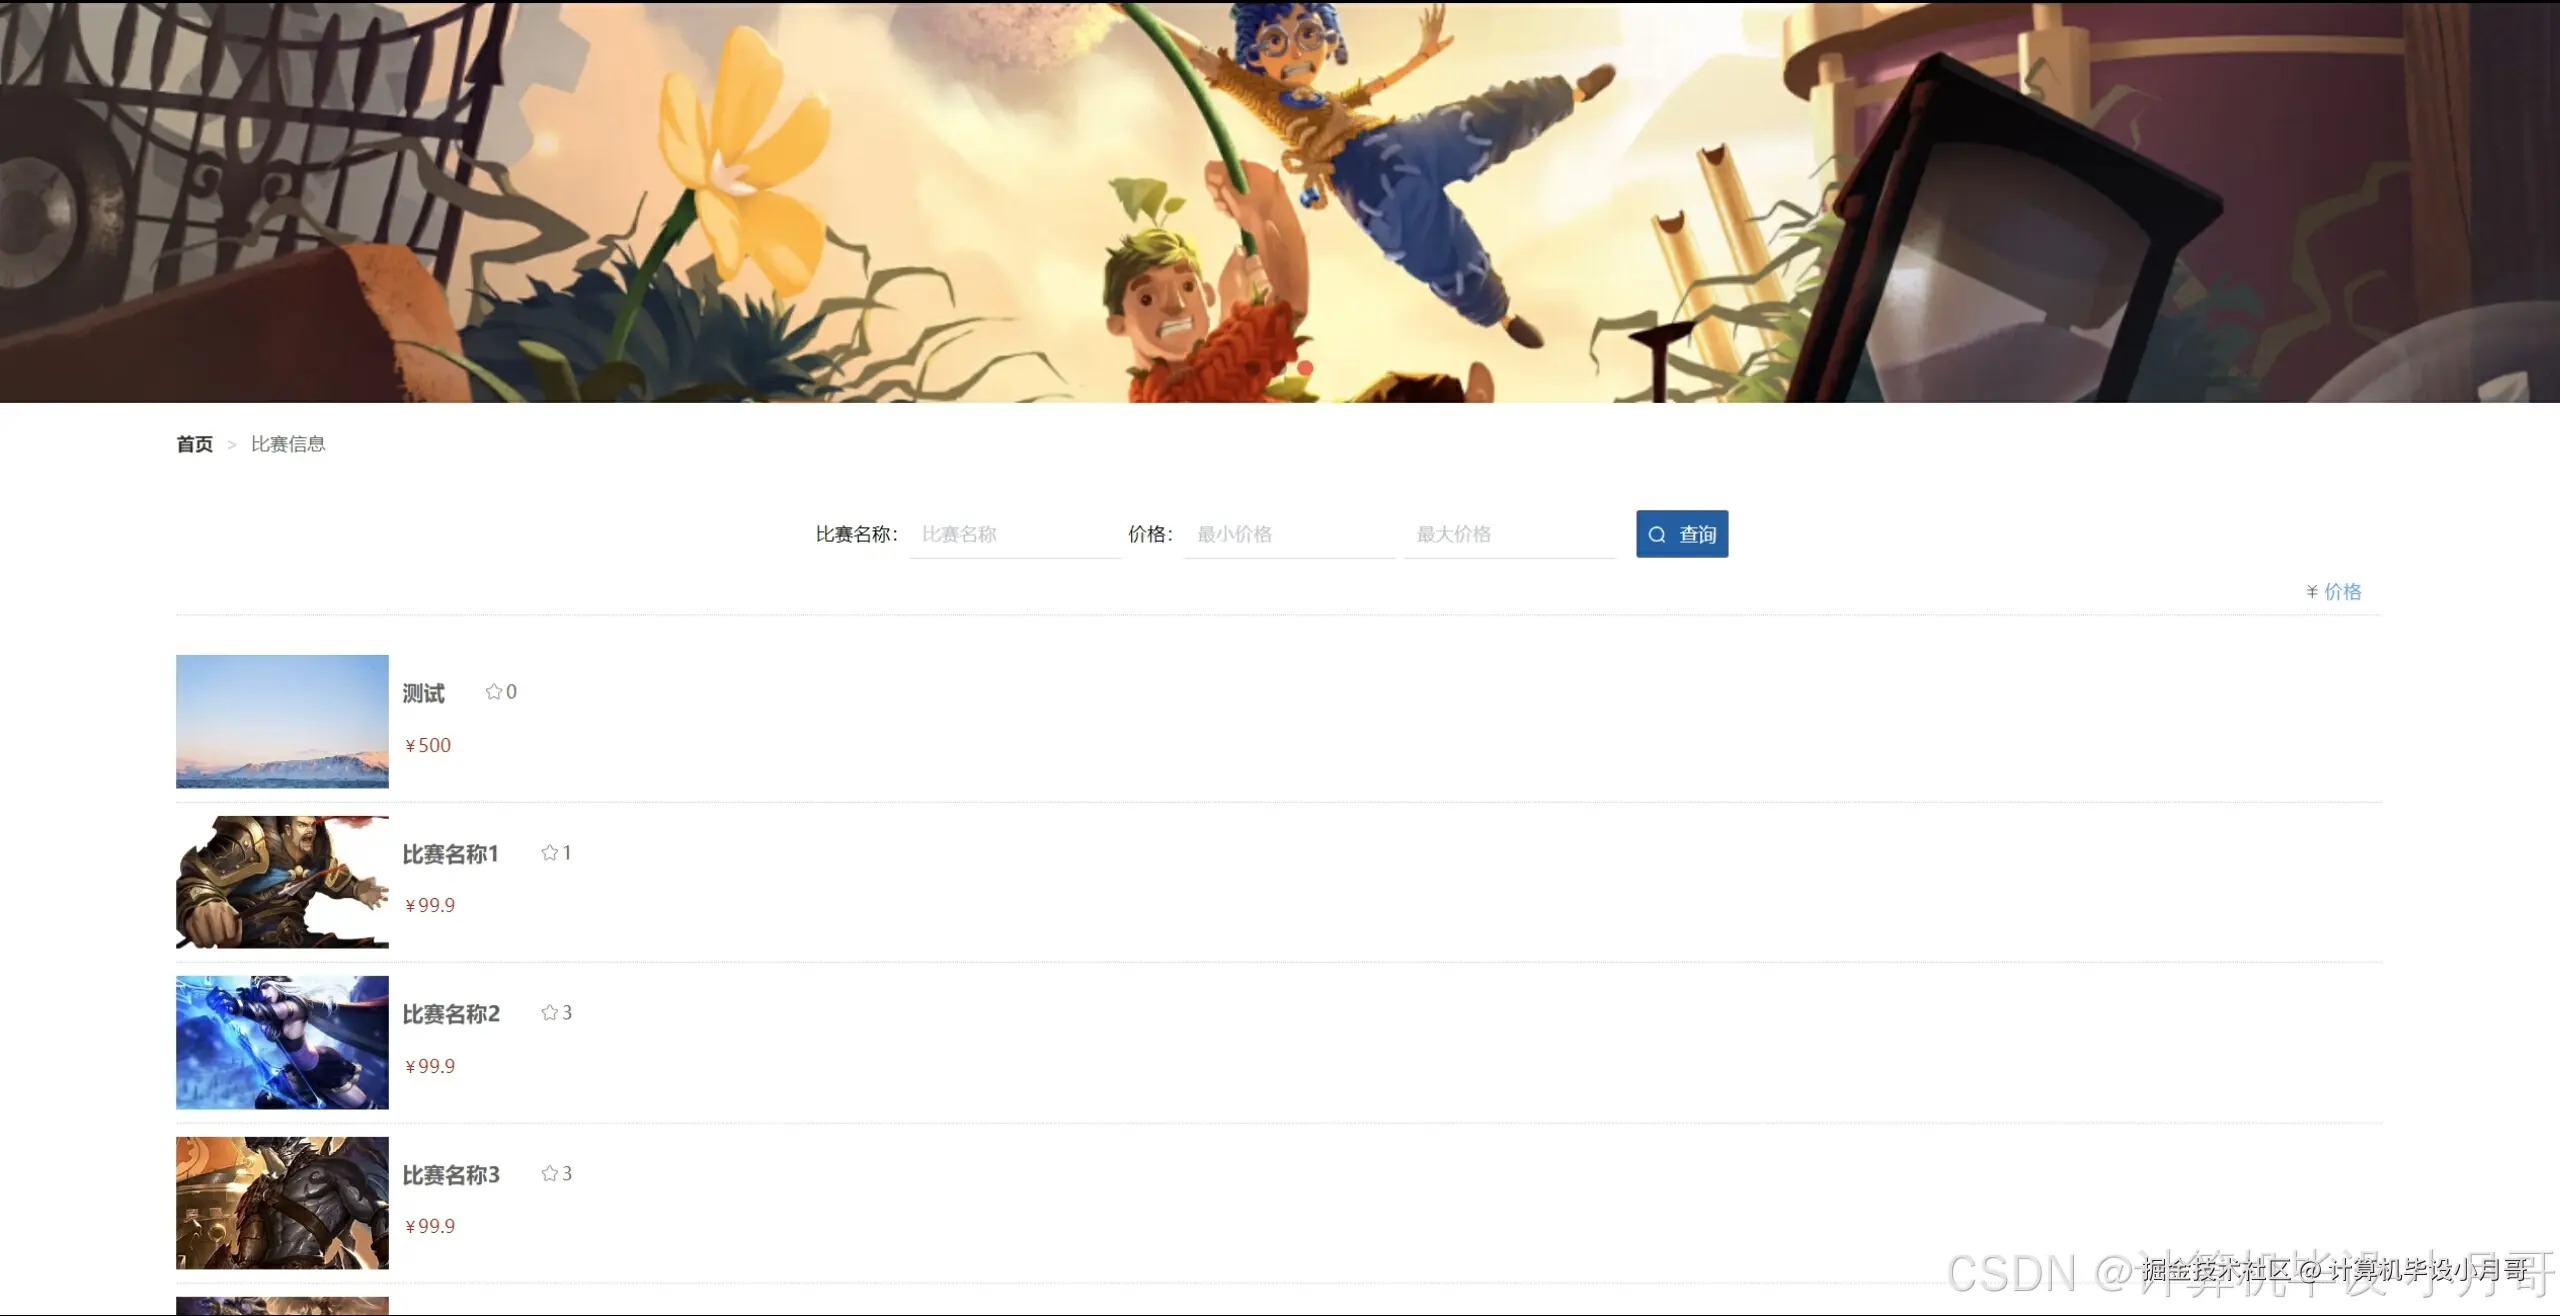The image size is (2560, 1316).
Task: Sort the list by 价格
Action: click(x=2342, y=592)
